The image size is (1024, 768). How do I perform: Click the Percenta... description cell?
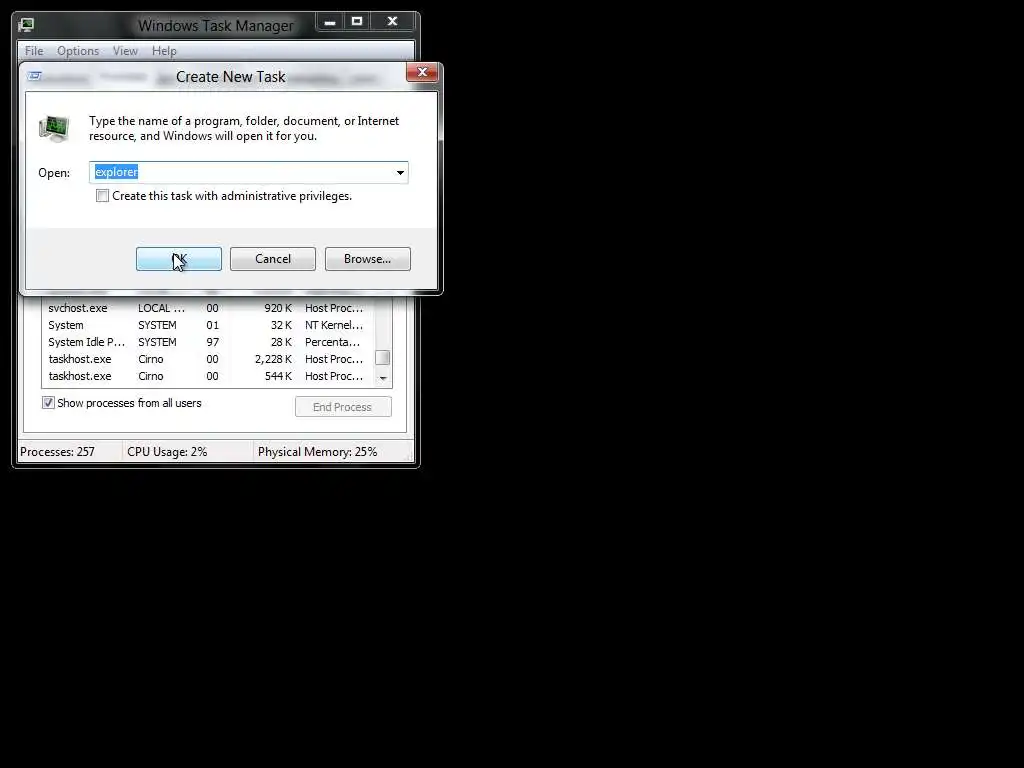point(332,342)
